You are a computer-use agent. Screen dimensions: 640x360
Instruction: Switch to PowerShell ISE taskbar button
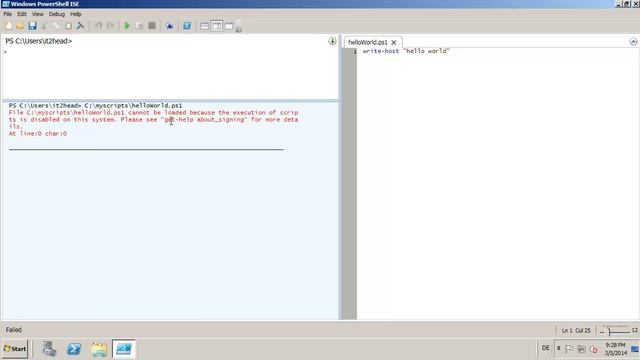point(124,349)
